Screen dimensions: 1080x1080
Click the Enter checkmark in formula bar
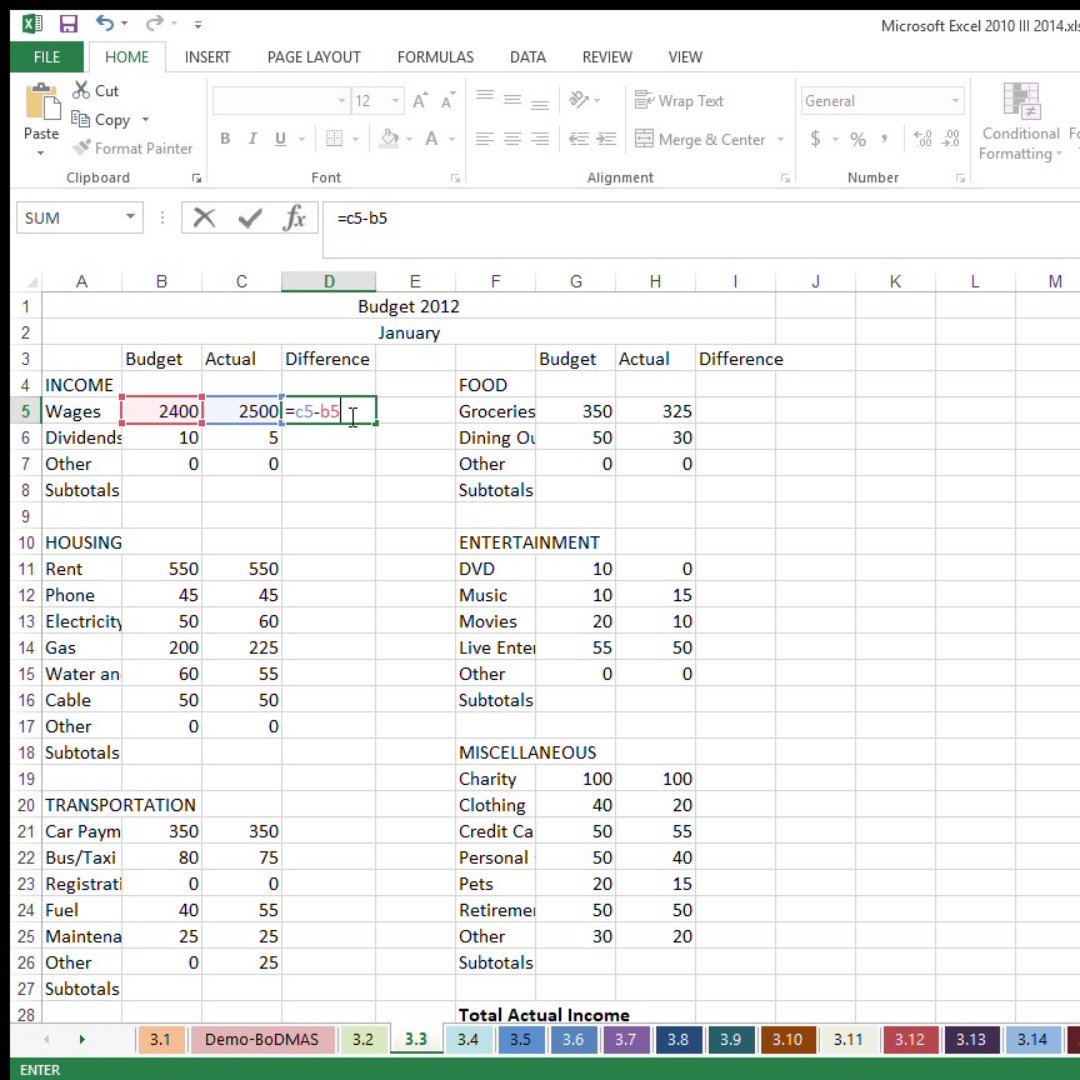click(249, 218)
